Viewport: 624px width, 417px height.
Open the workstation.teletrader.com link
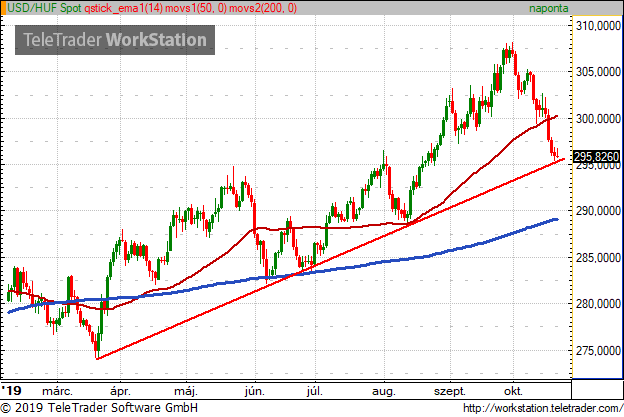(x=543, y=409)
